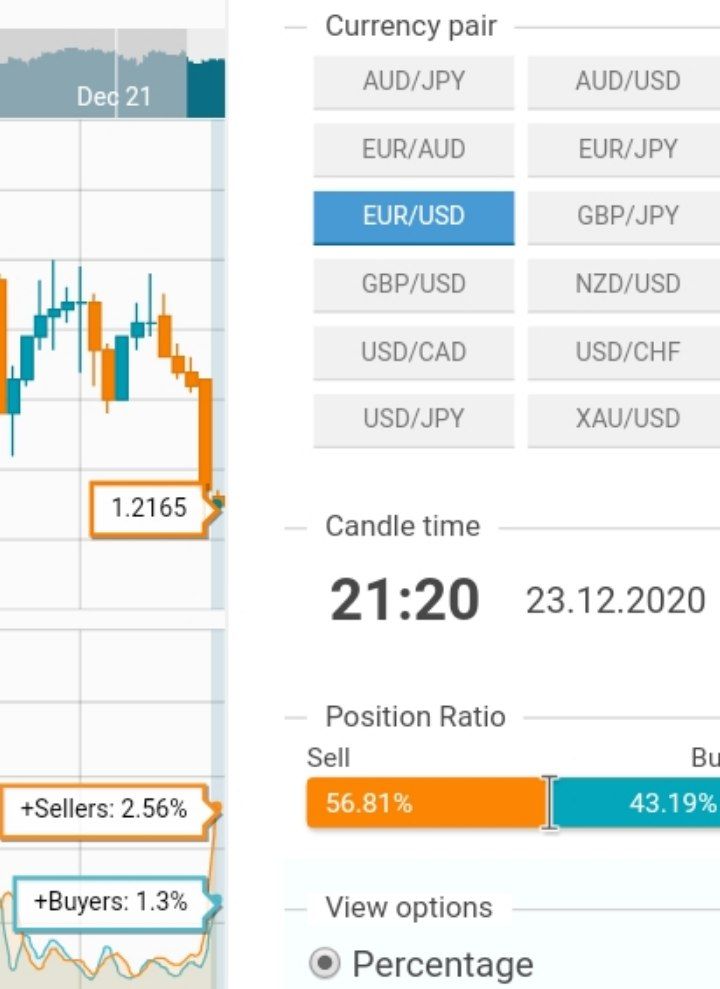This screenshot has width=720, height=989.
Task: Click the orange Sell 56.81% bar
Action: 425,803
